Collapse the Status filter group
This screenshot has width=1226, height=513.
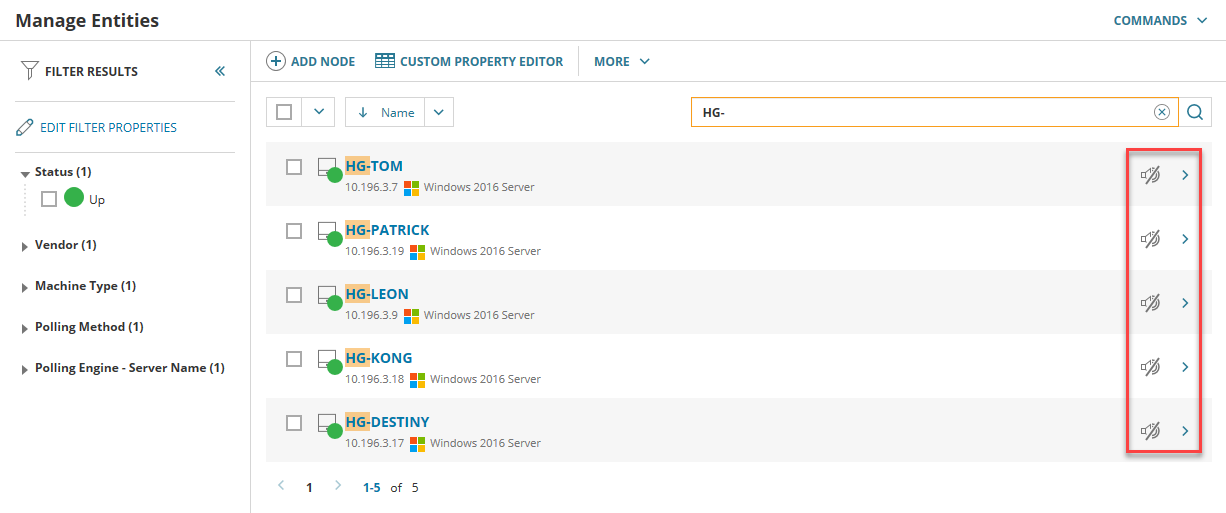pos(25,173)
